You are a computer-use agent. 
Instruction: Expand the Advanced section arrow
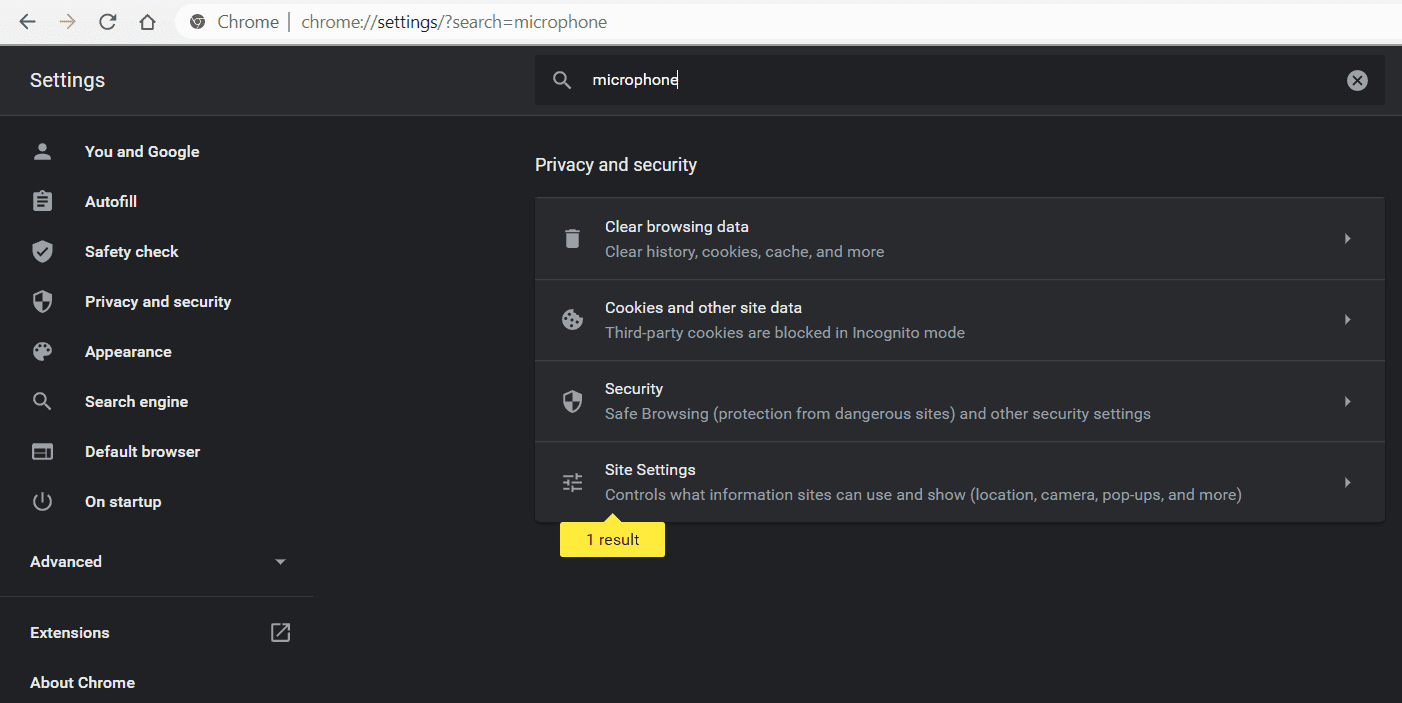click(x=281, y=562)
